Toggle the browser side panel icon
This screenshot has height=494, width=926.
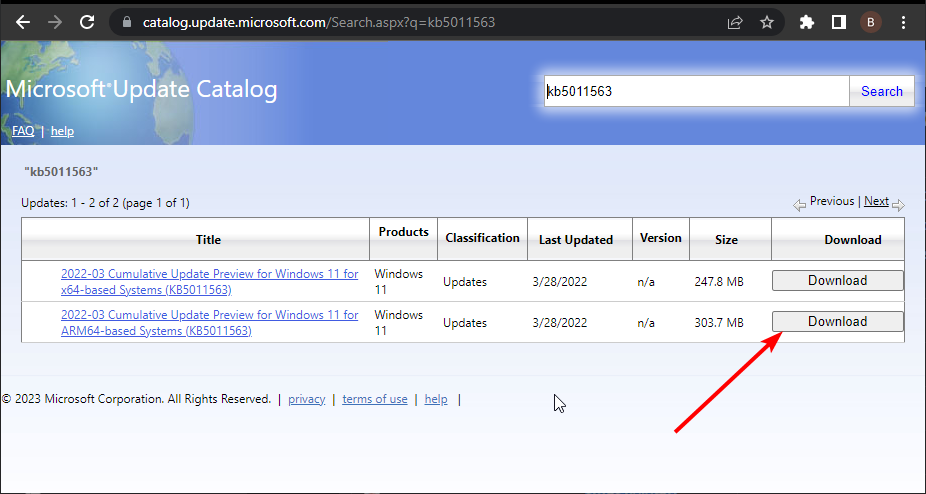pyautogui.click(x=839, y=22)
